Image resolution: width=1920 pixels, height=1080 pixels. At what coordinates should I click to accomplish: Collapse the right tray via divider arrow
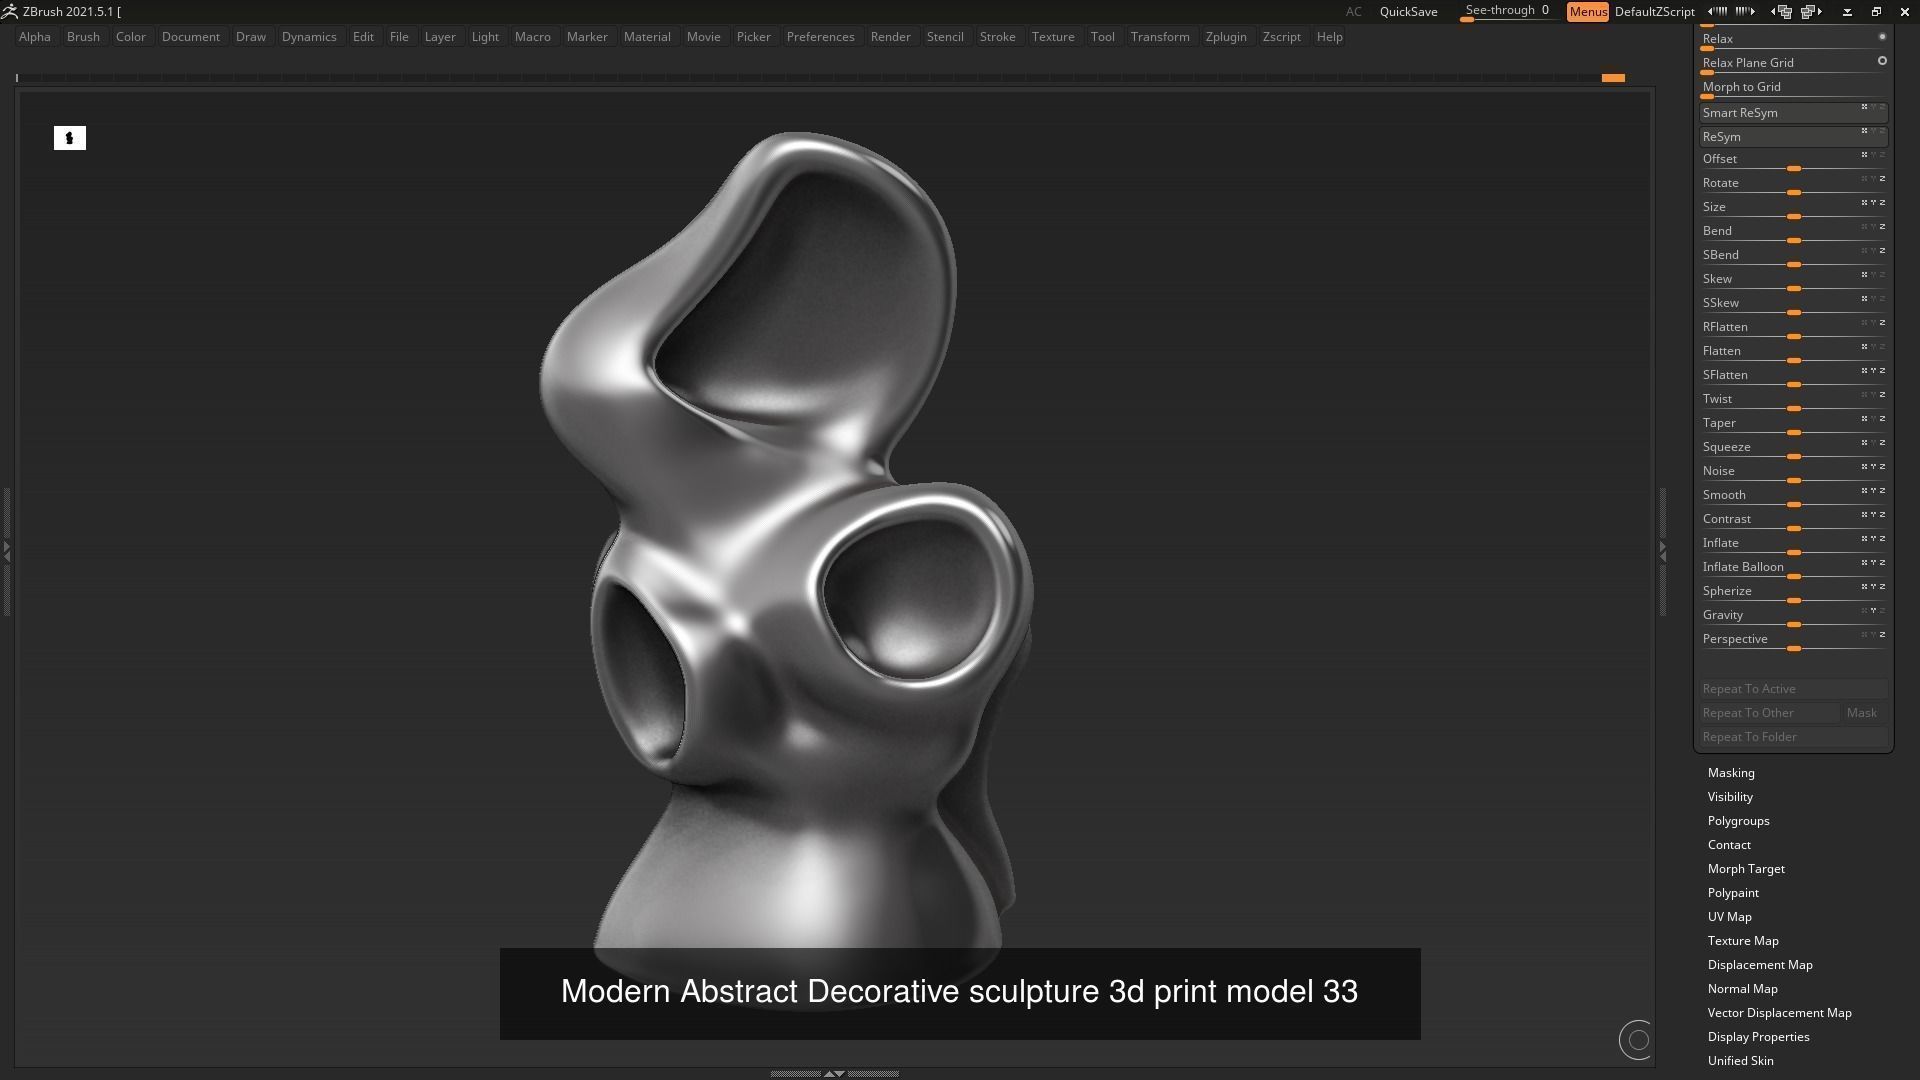pos(1663,550)
